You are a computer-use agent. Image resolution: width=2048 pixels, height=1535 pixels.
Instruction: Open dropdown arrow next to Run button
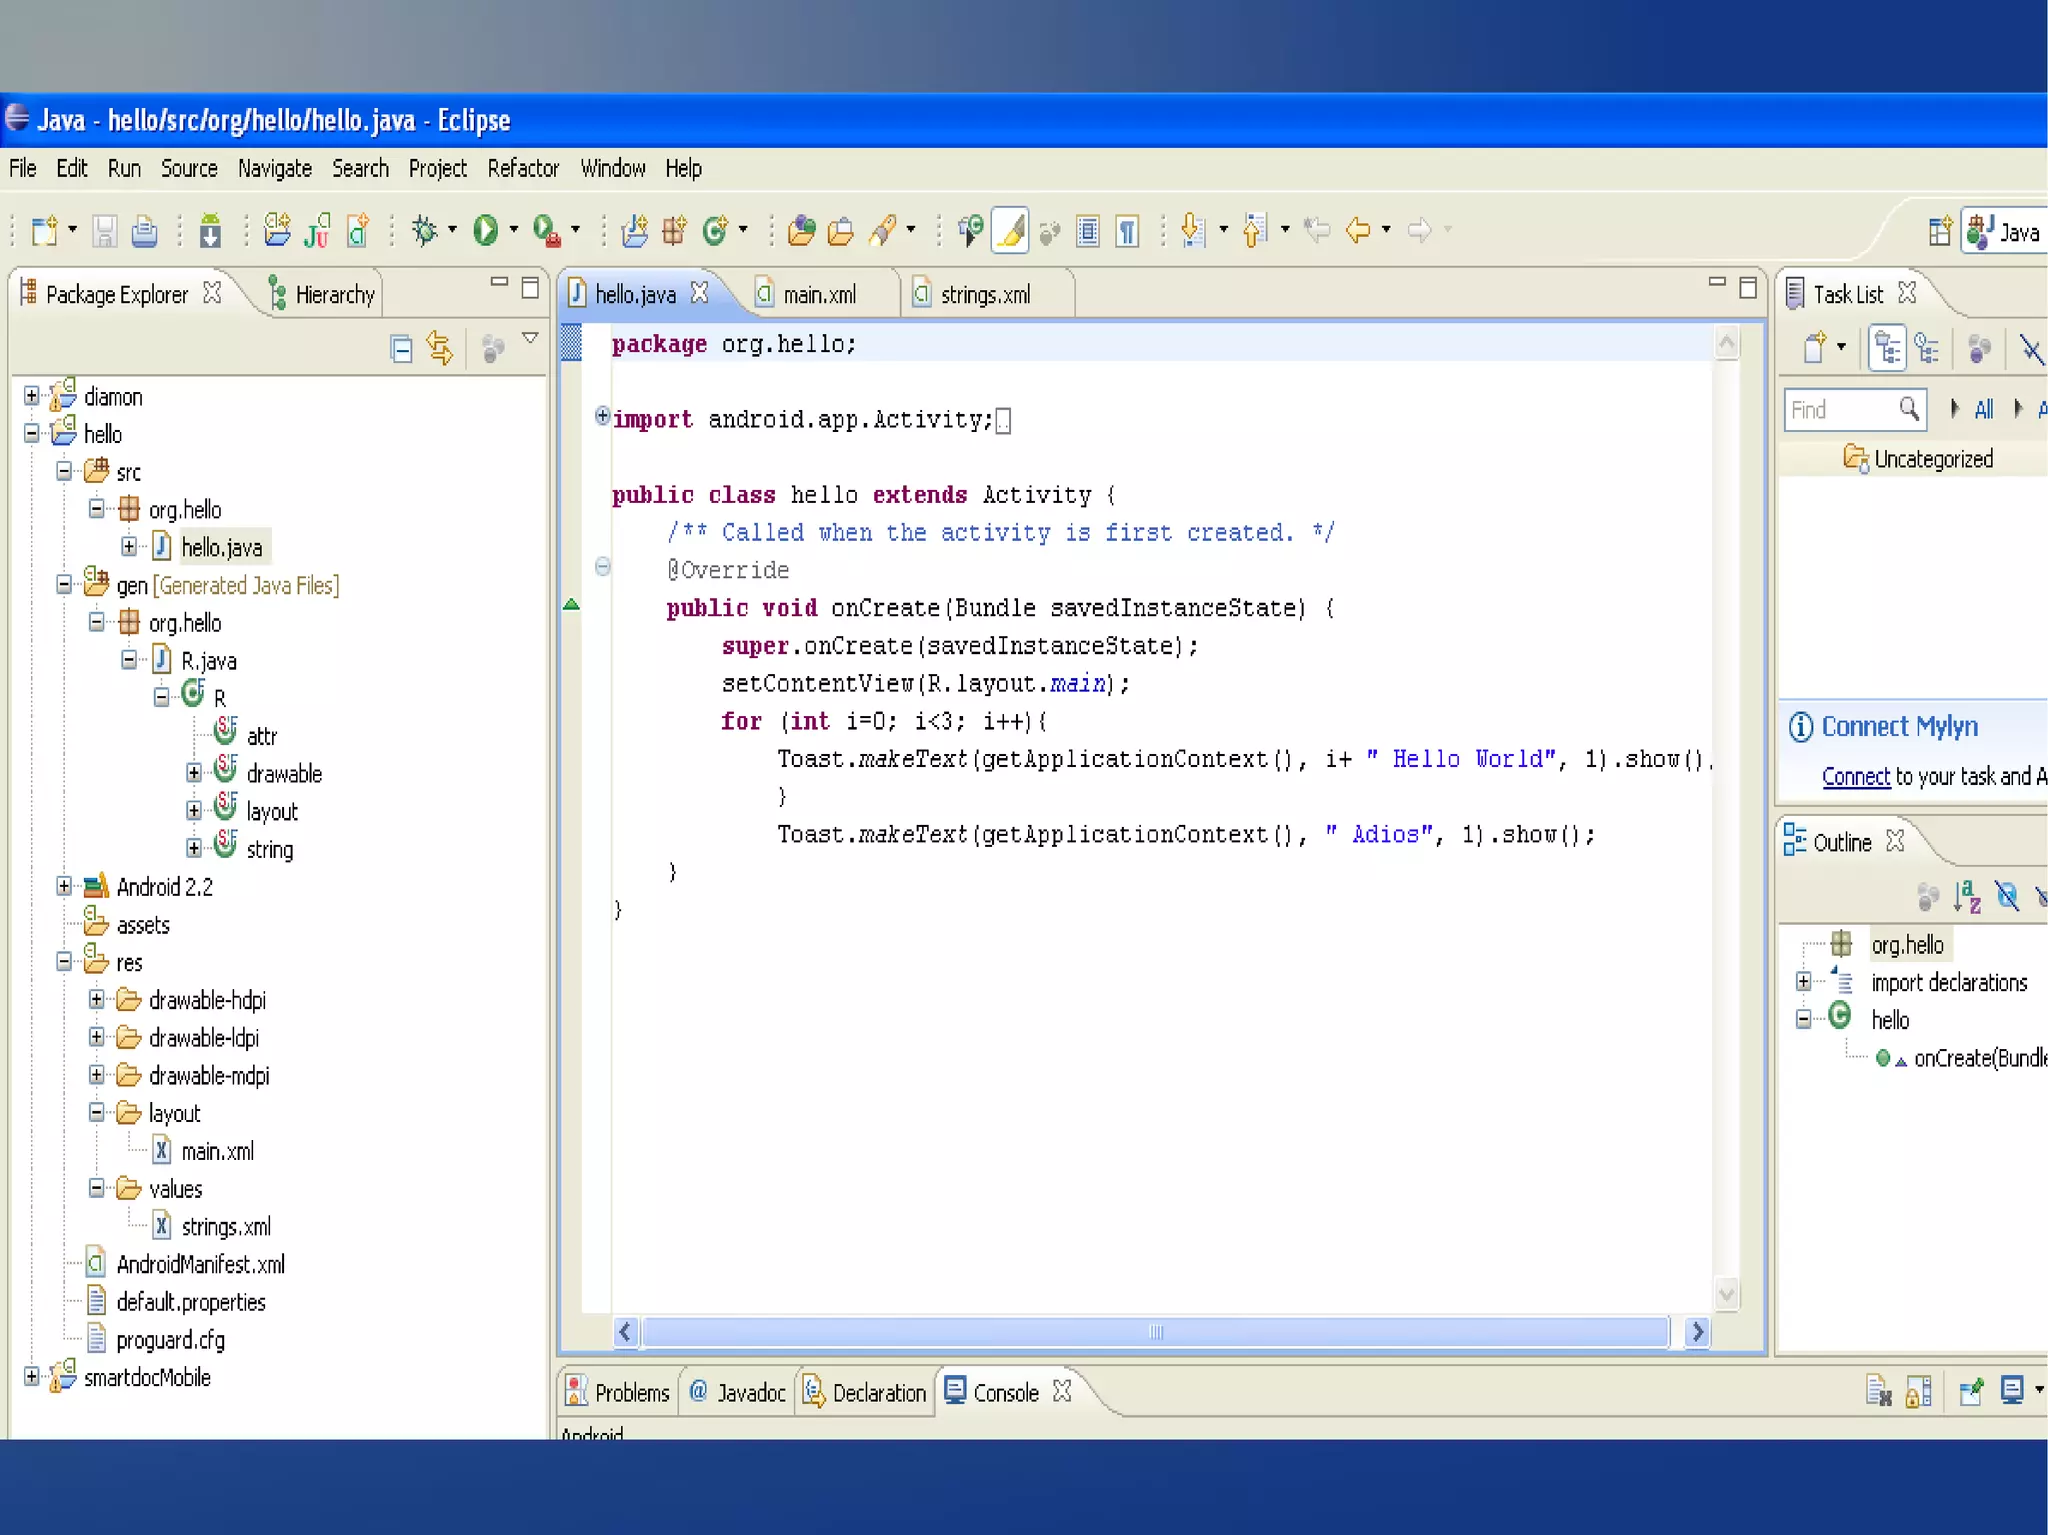pyautogui.click(x=514, y=231)
